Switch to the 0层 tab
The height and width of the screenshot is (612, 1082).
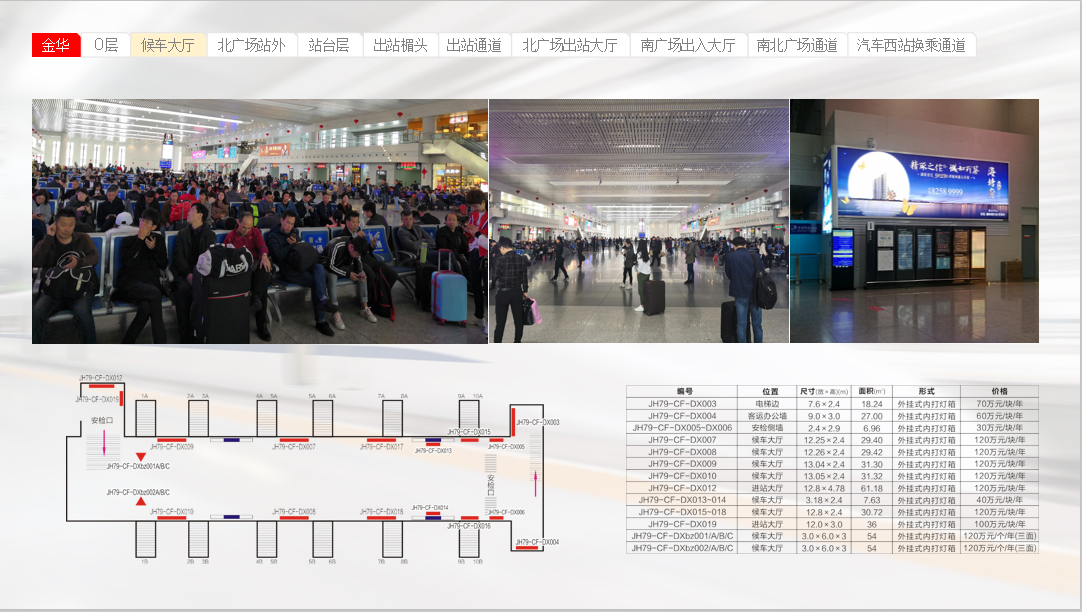[106, 46]
